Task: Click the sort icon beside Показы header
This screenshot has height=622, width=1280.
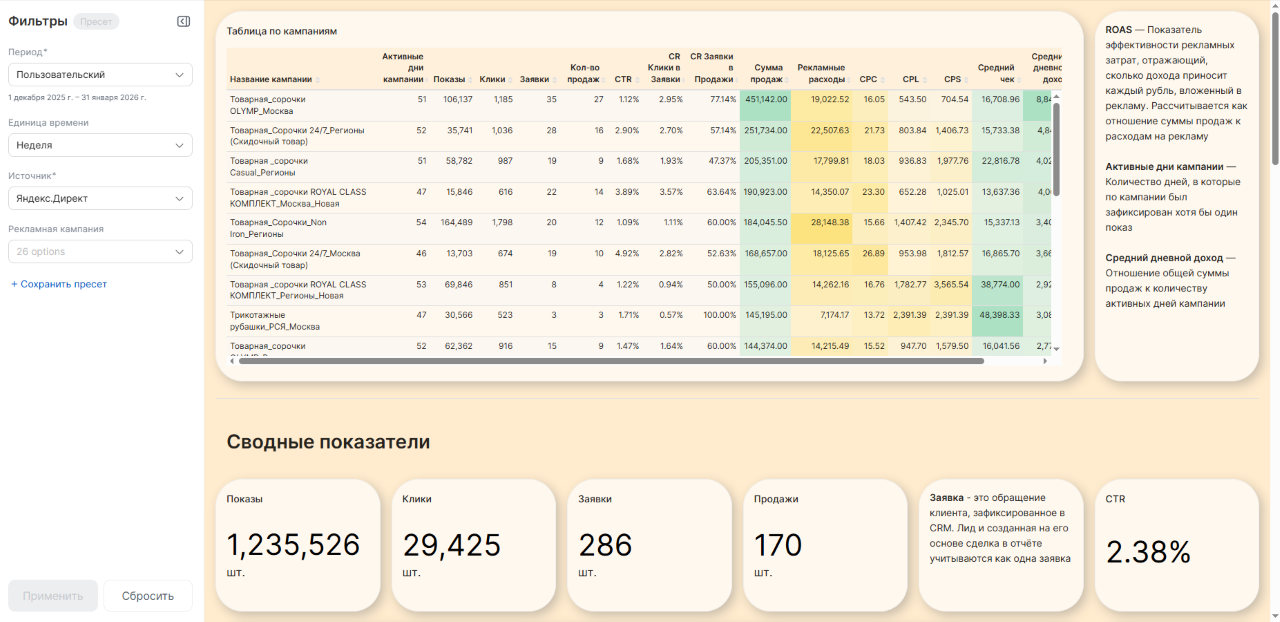Action: point(470,80)
